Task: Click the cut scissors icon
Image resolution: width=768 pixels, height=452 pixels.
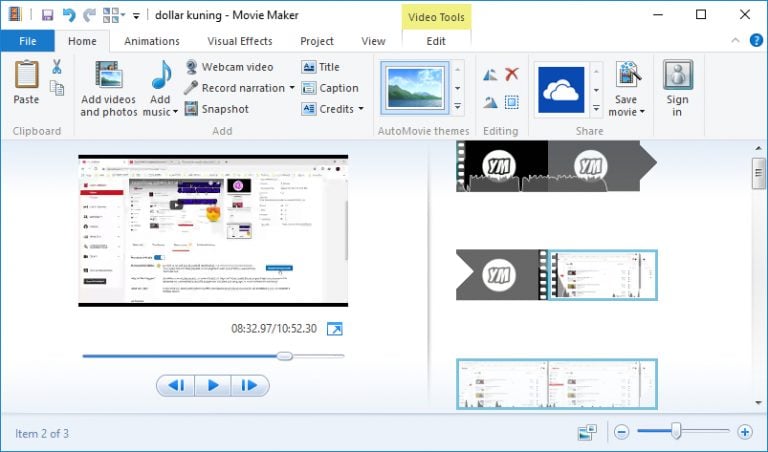Action: click(57, 67)
